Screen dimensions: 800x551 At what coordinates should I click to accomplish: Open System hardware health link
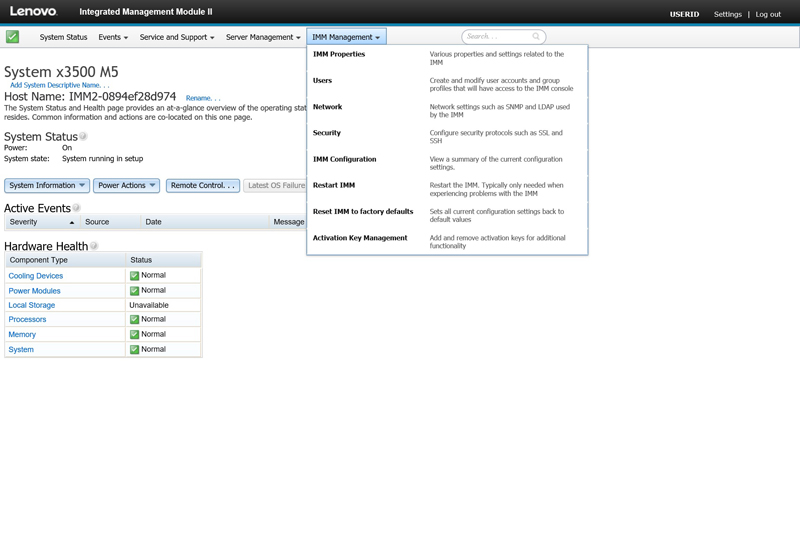[x=21, y=349]
